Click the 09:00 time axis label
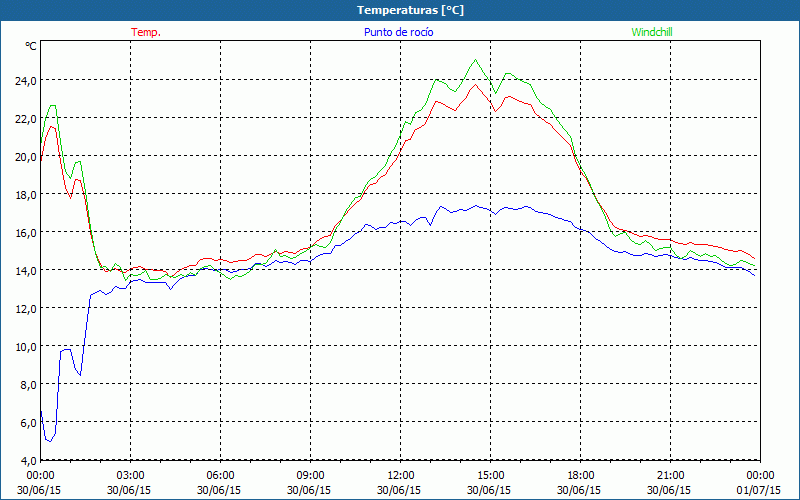 [310, 476]
